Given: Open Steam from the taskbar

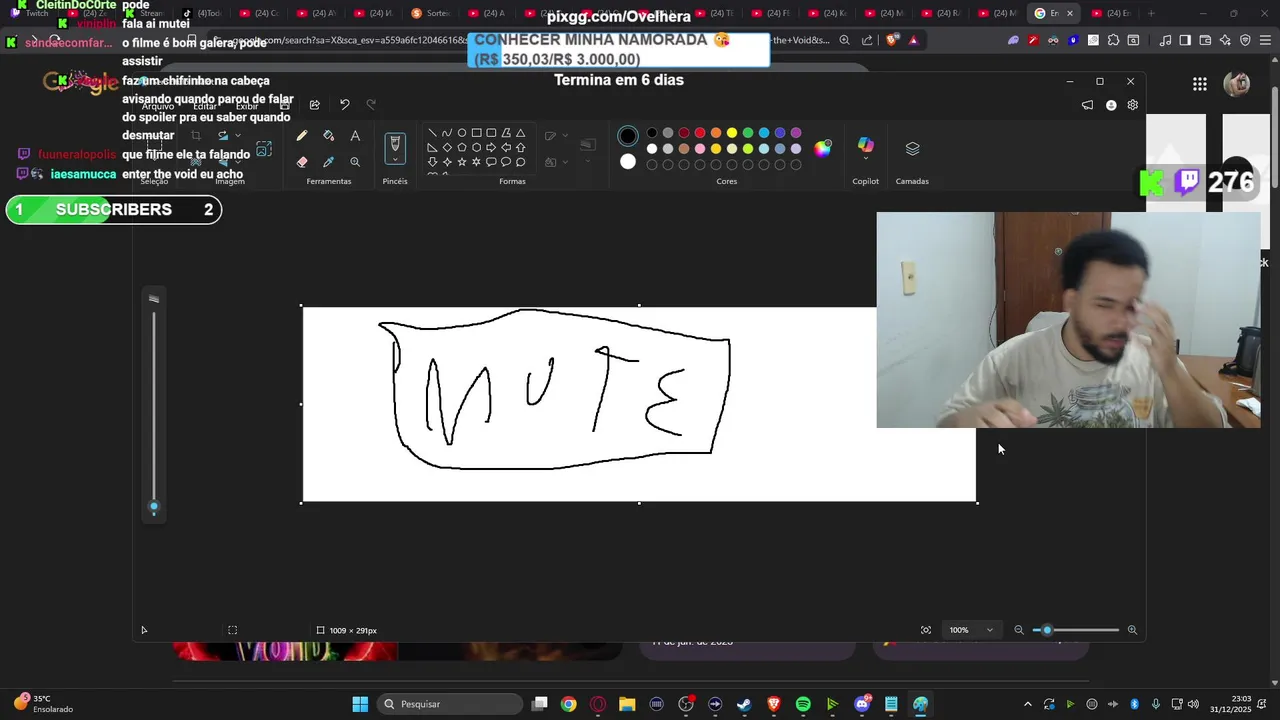Looking at the screenshot, I should (x=744, y=704).
